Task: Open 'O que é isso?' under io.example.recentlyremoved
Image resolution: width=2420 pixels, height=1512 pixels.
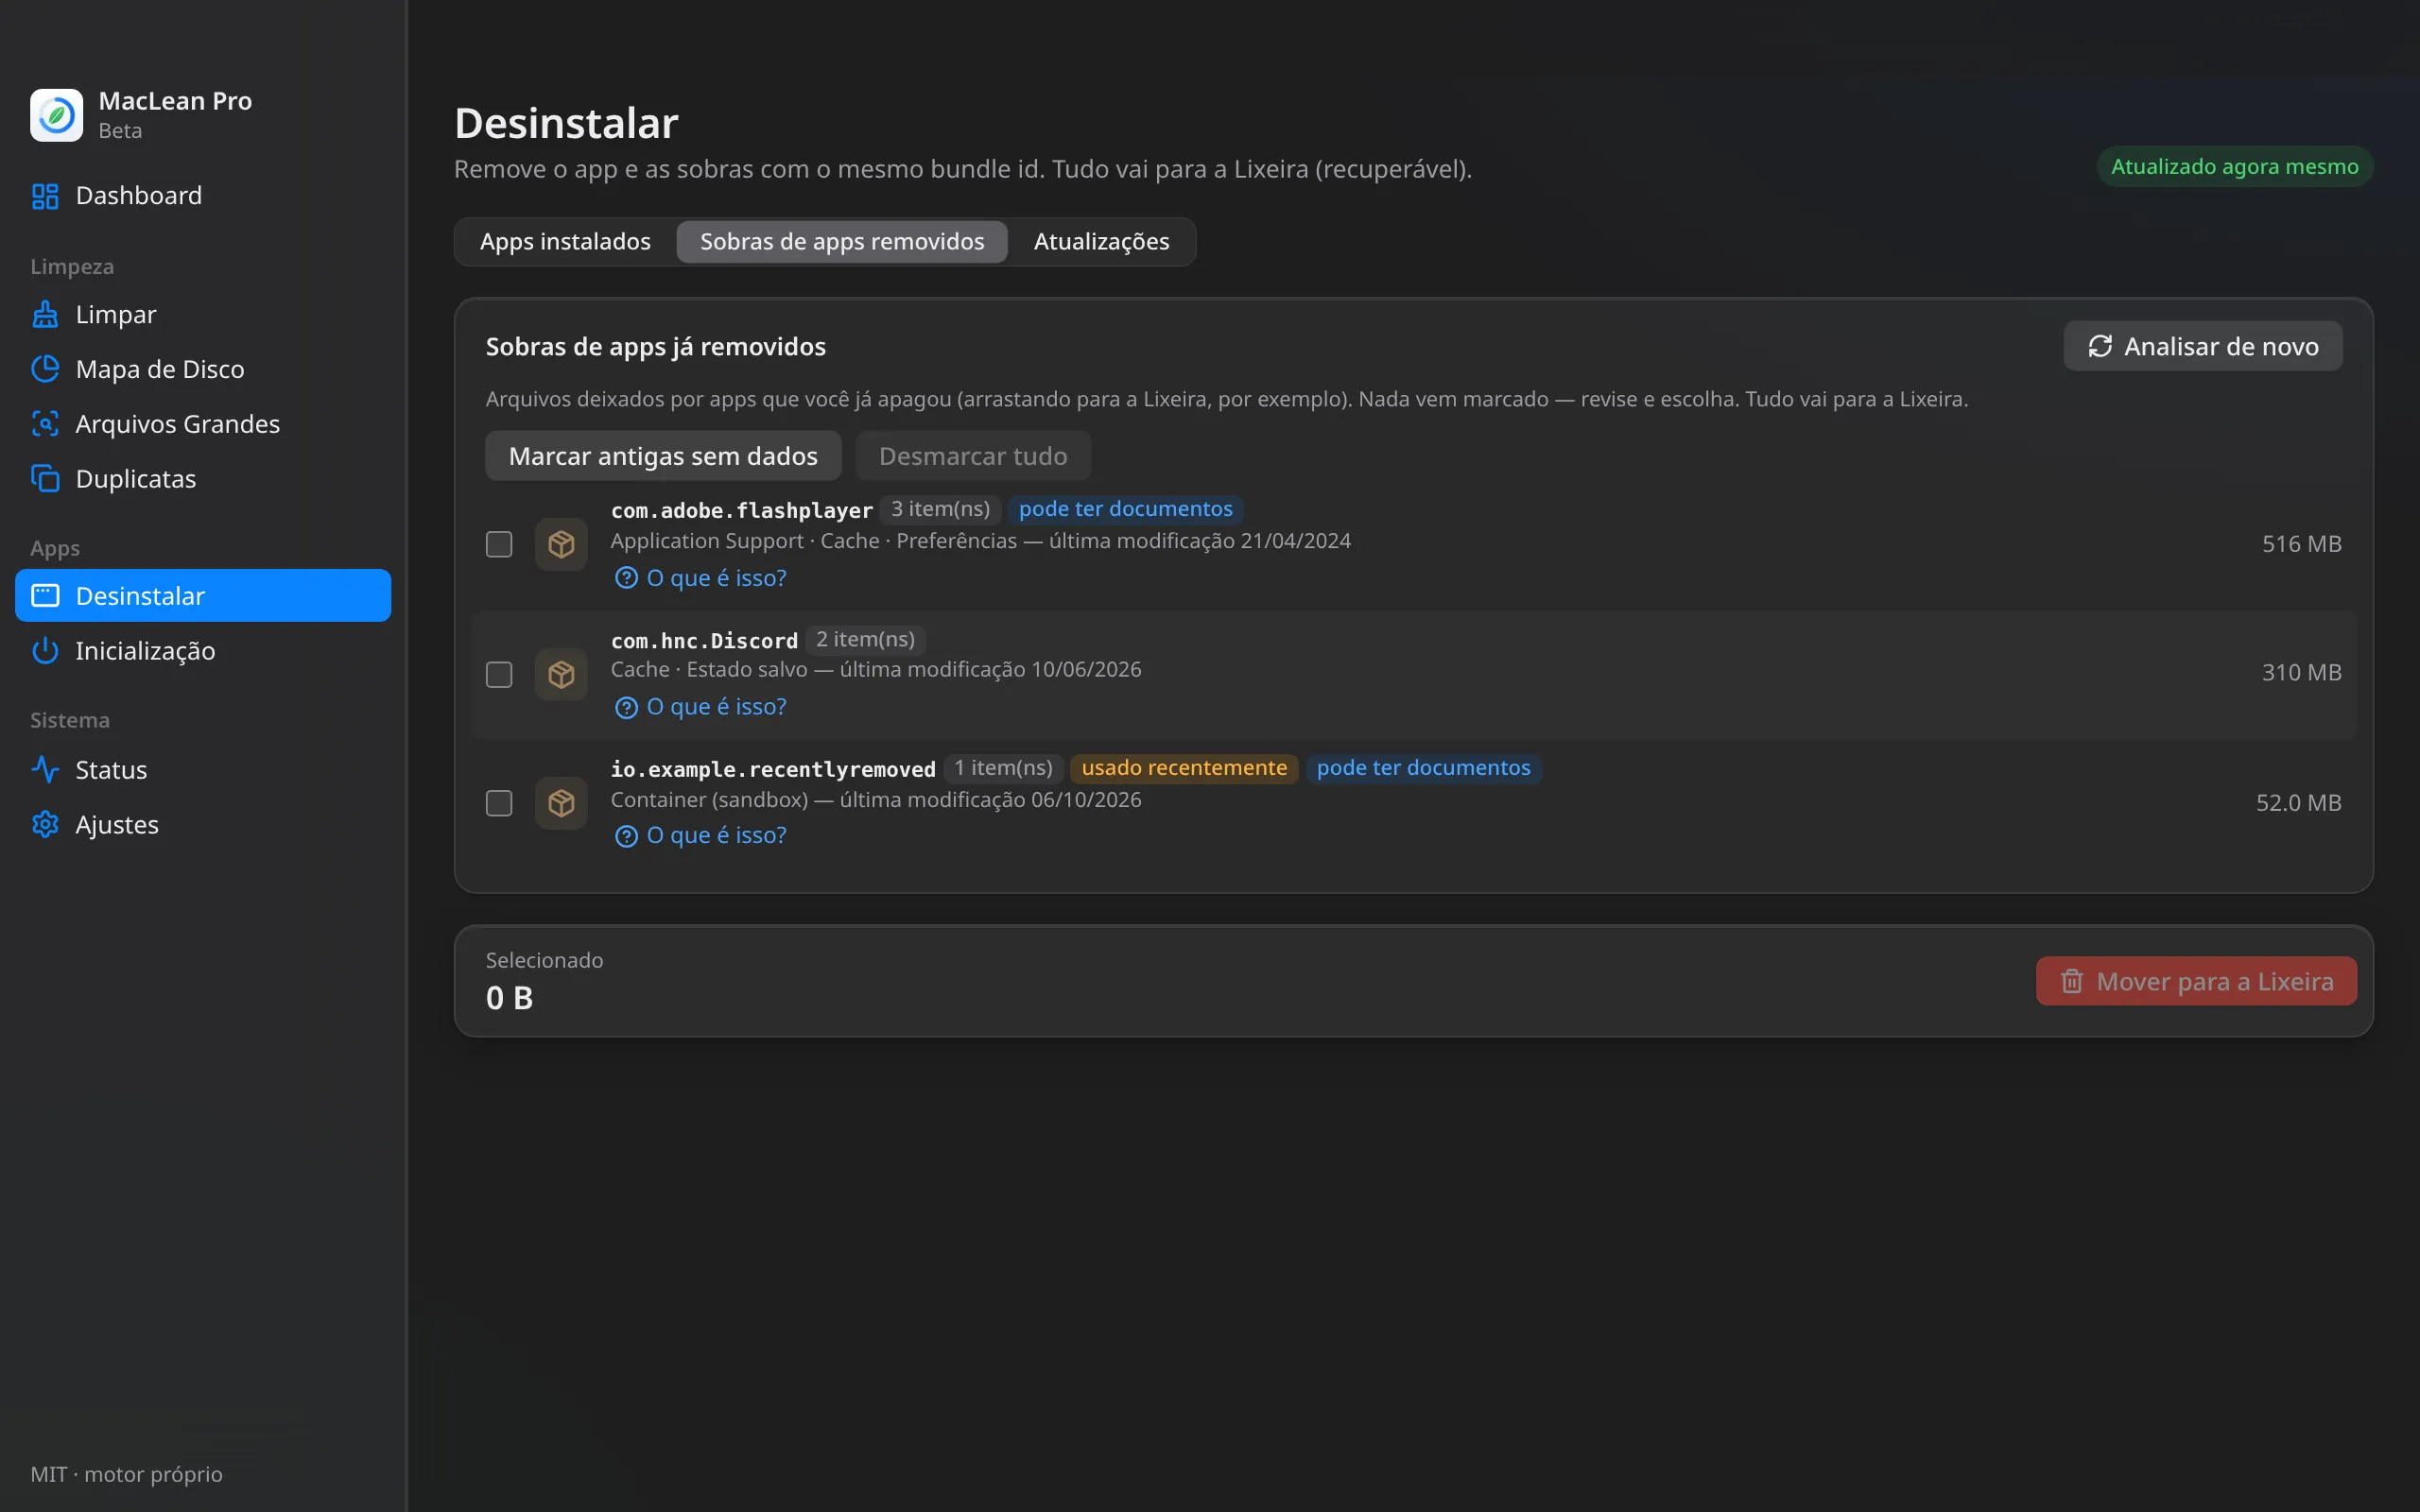Action: [701, 836]
